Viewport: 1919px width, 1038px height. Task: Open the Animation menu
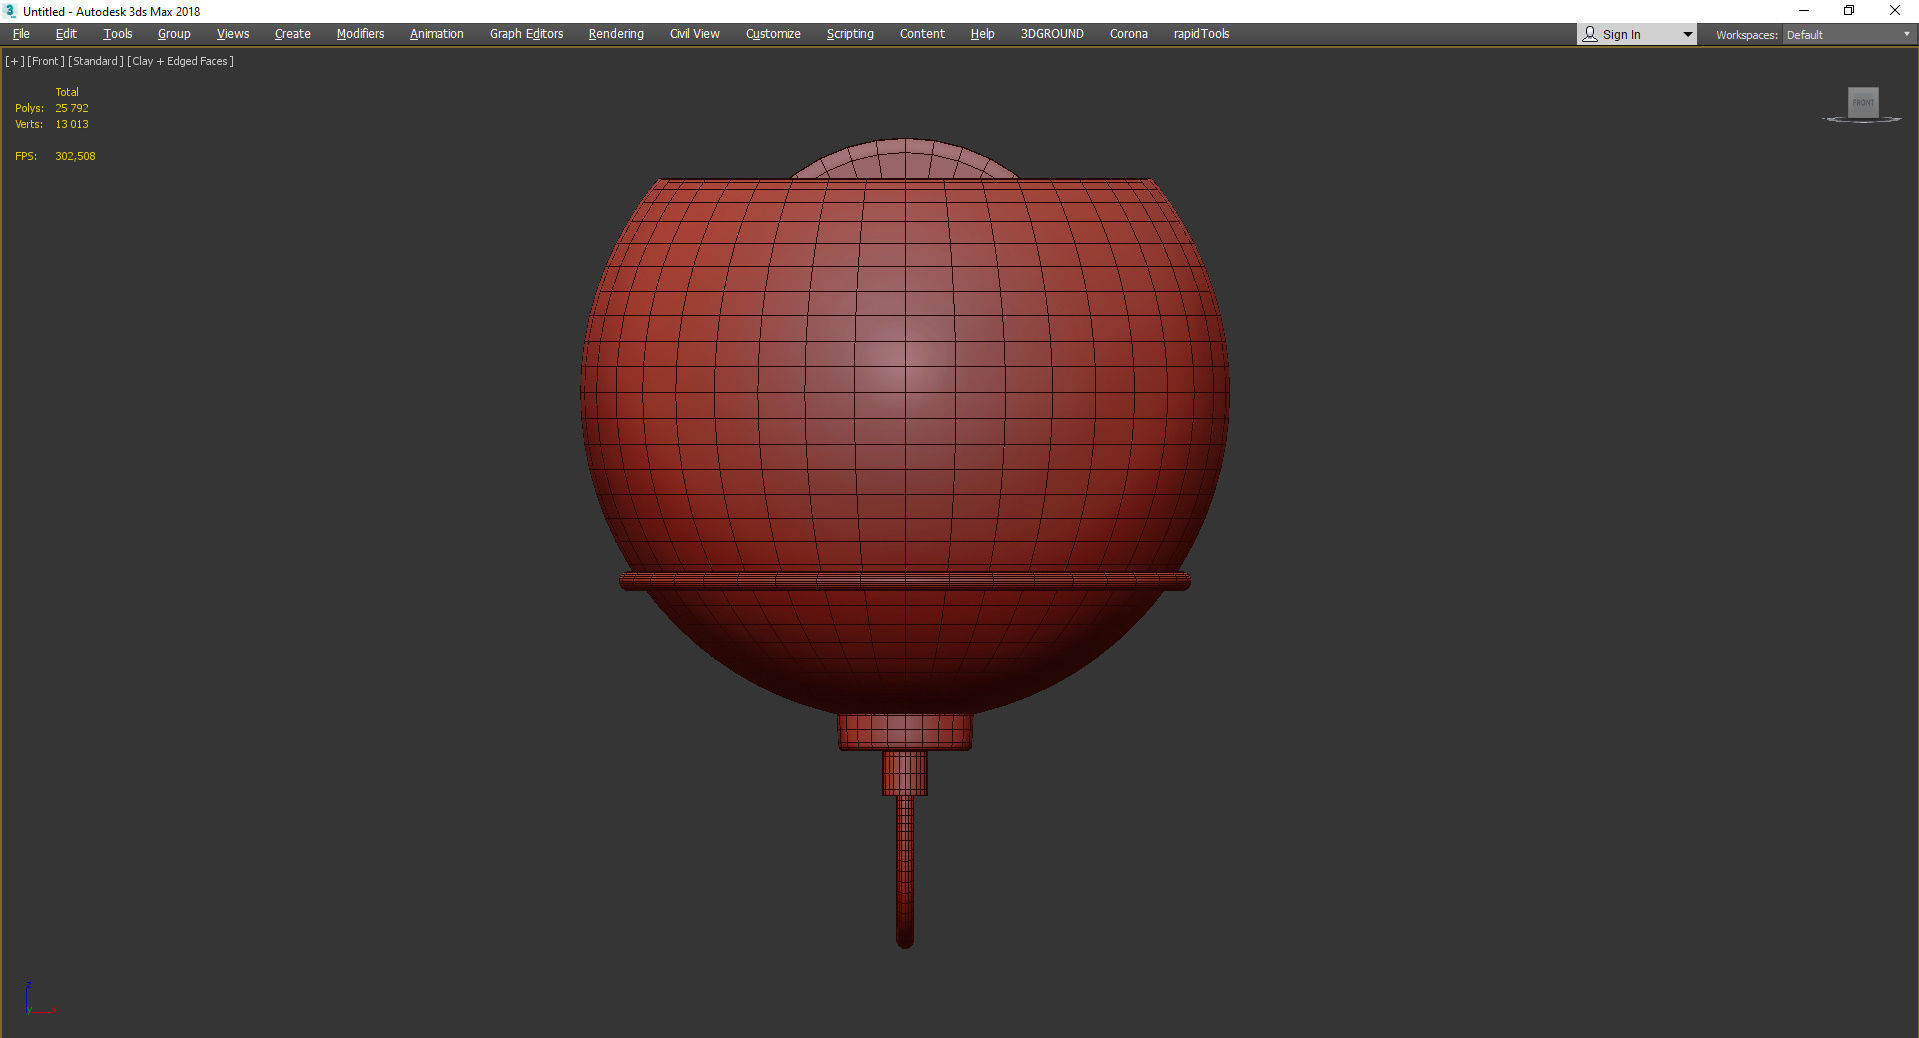click(437, 34)
